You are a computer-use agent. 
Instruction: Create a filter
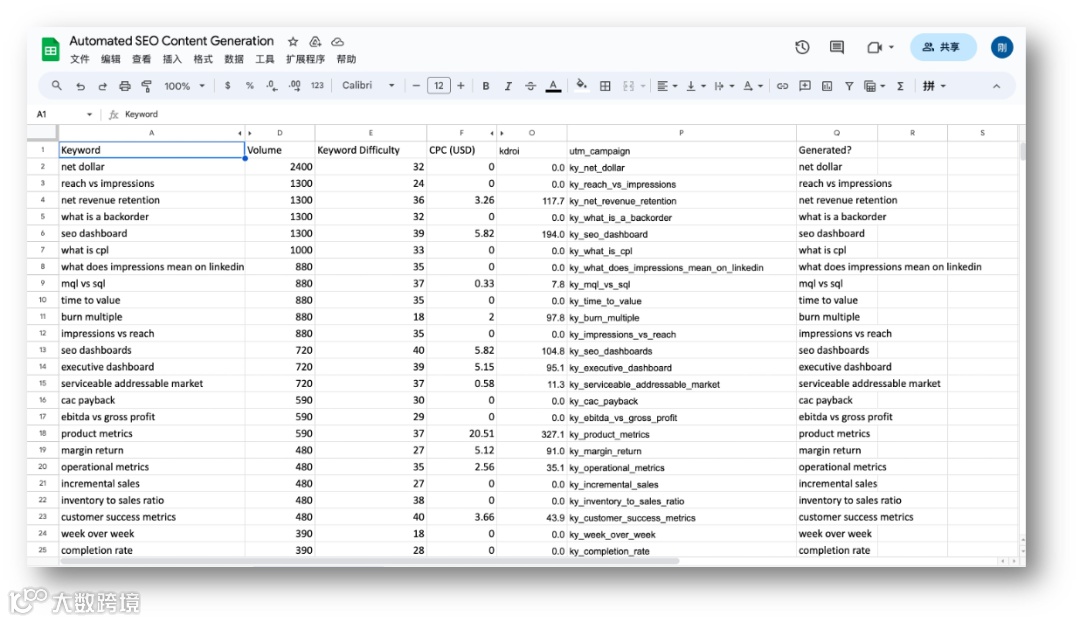tap(849, 86)
